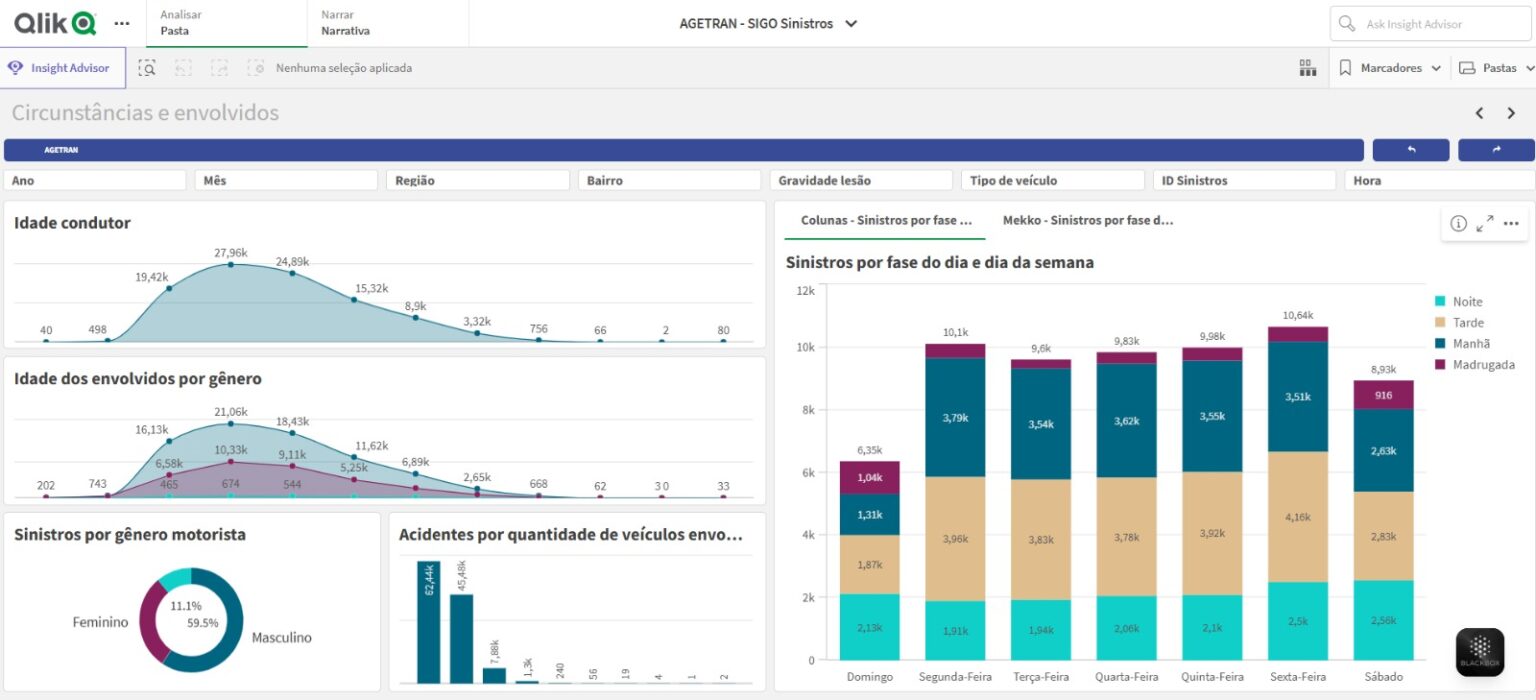Open the global menu beside the Qlik logo
Viewport: 1536px width, 700px height.
122,23
